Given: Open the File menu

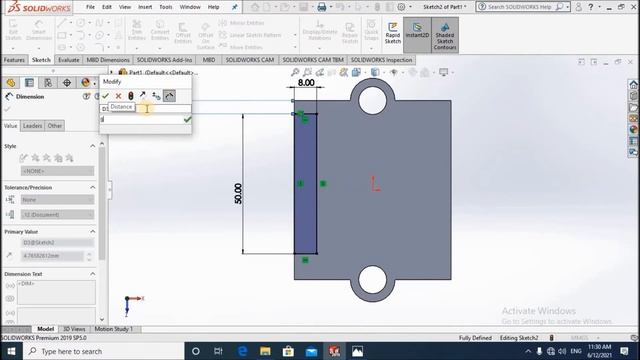Looking at the screenshot, I should (x=90, y=7).
